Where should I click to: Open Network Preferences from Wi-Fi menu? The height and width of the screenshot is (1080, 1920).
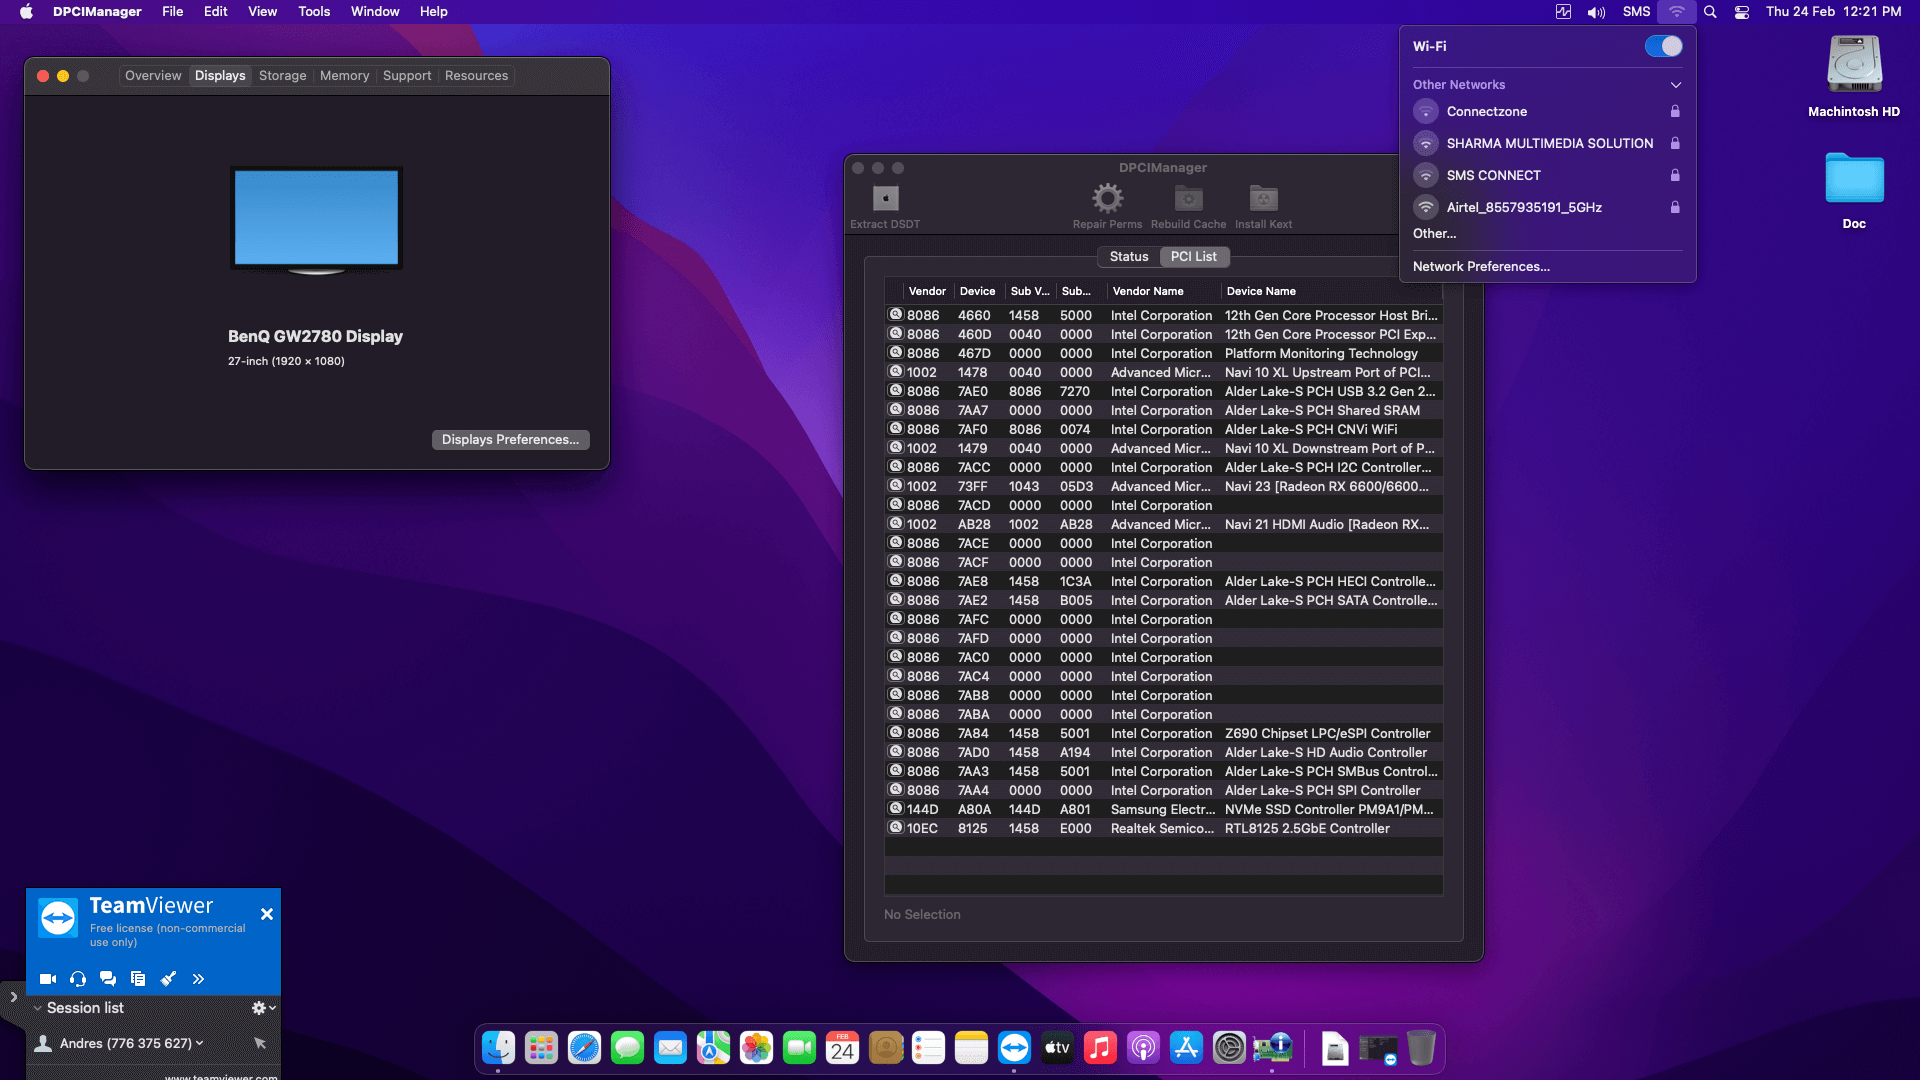pos(1481,267)
